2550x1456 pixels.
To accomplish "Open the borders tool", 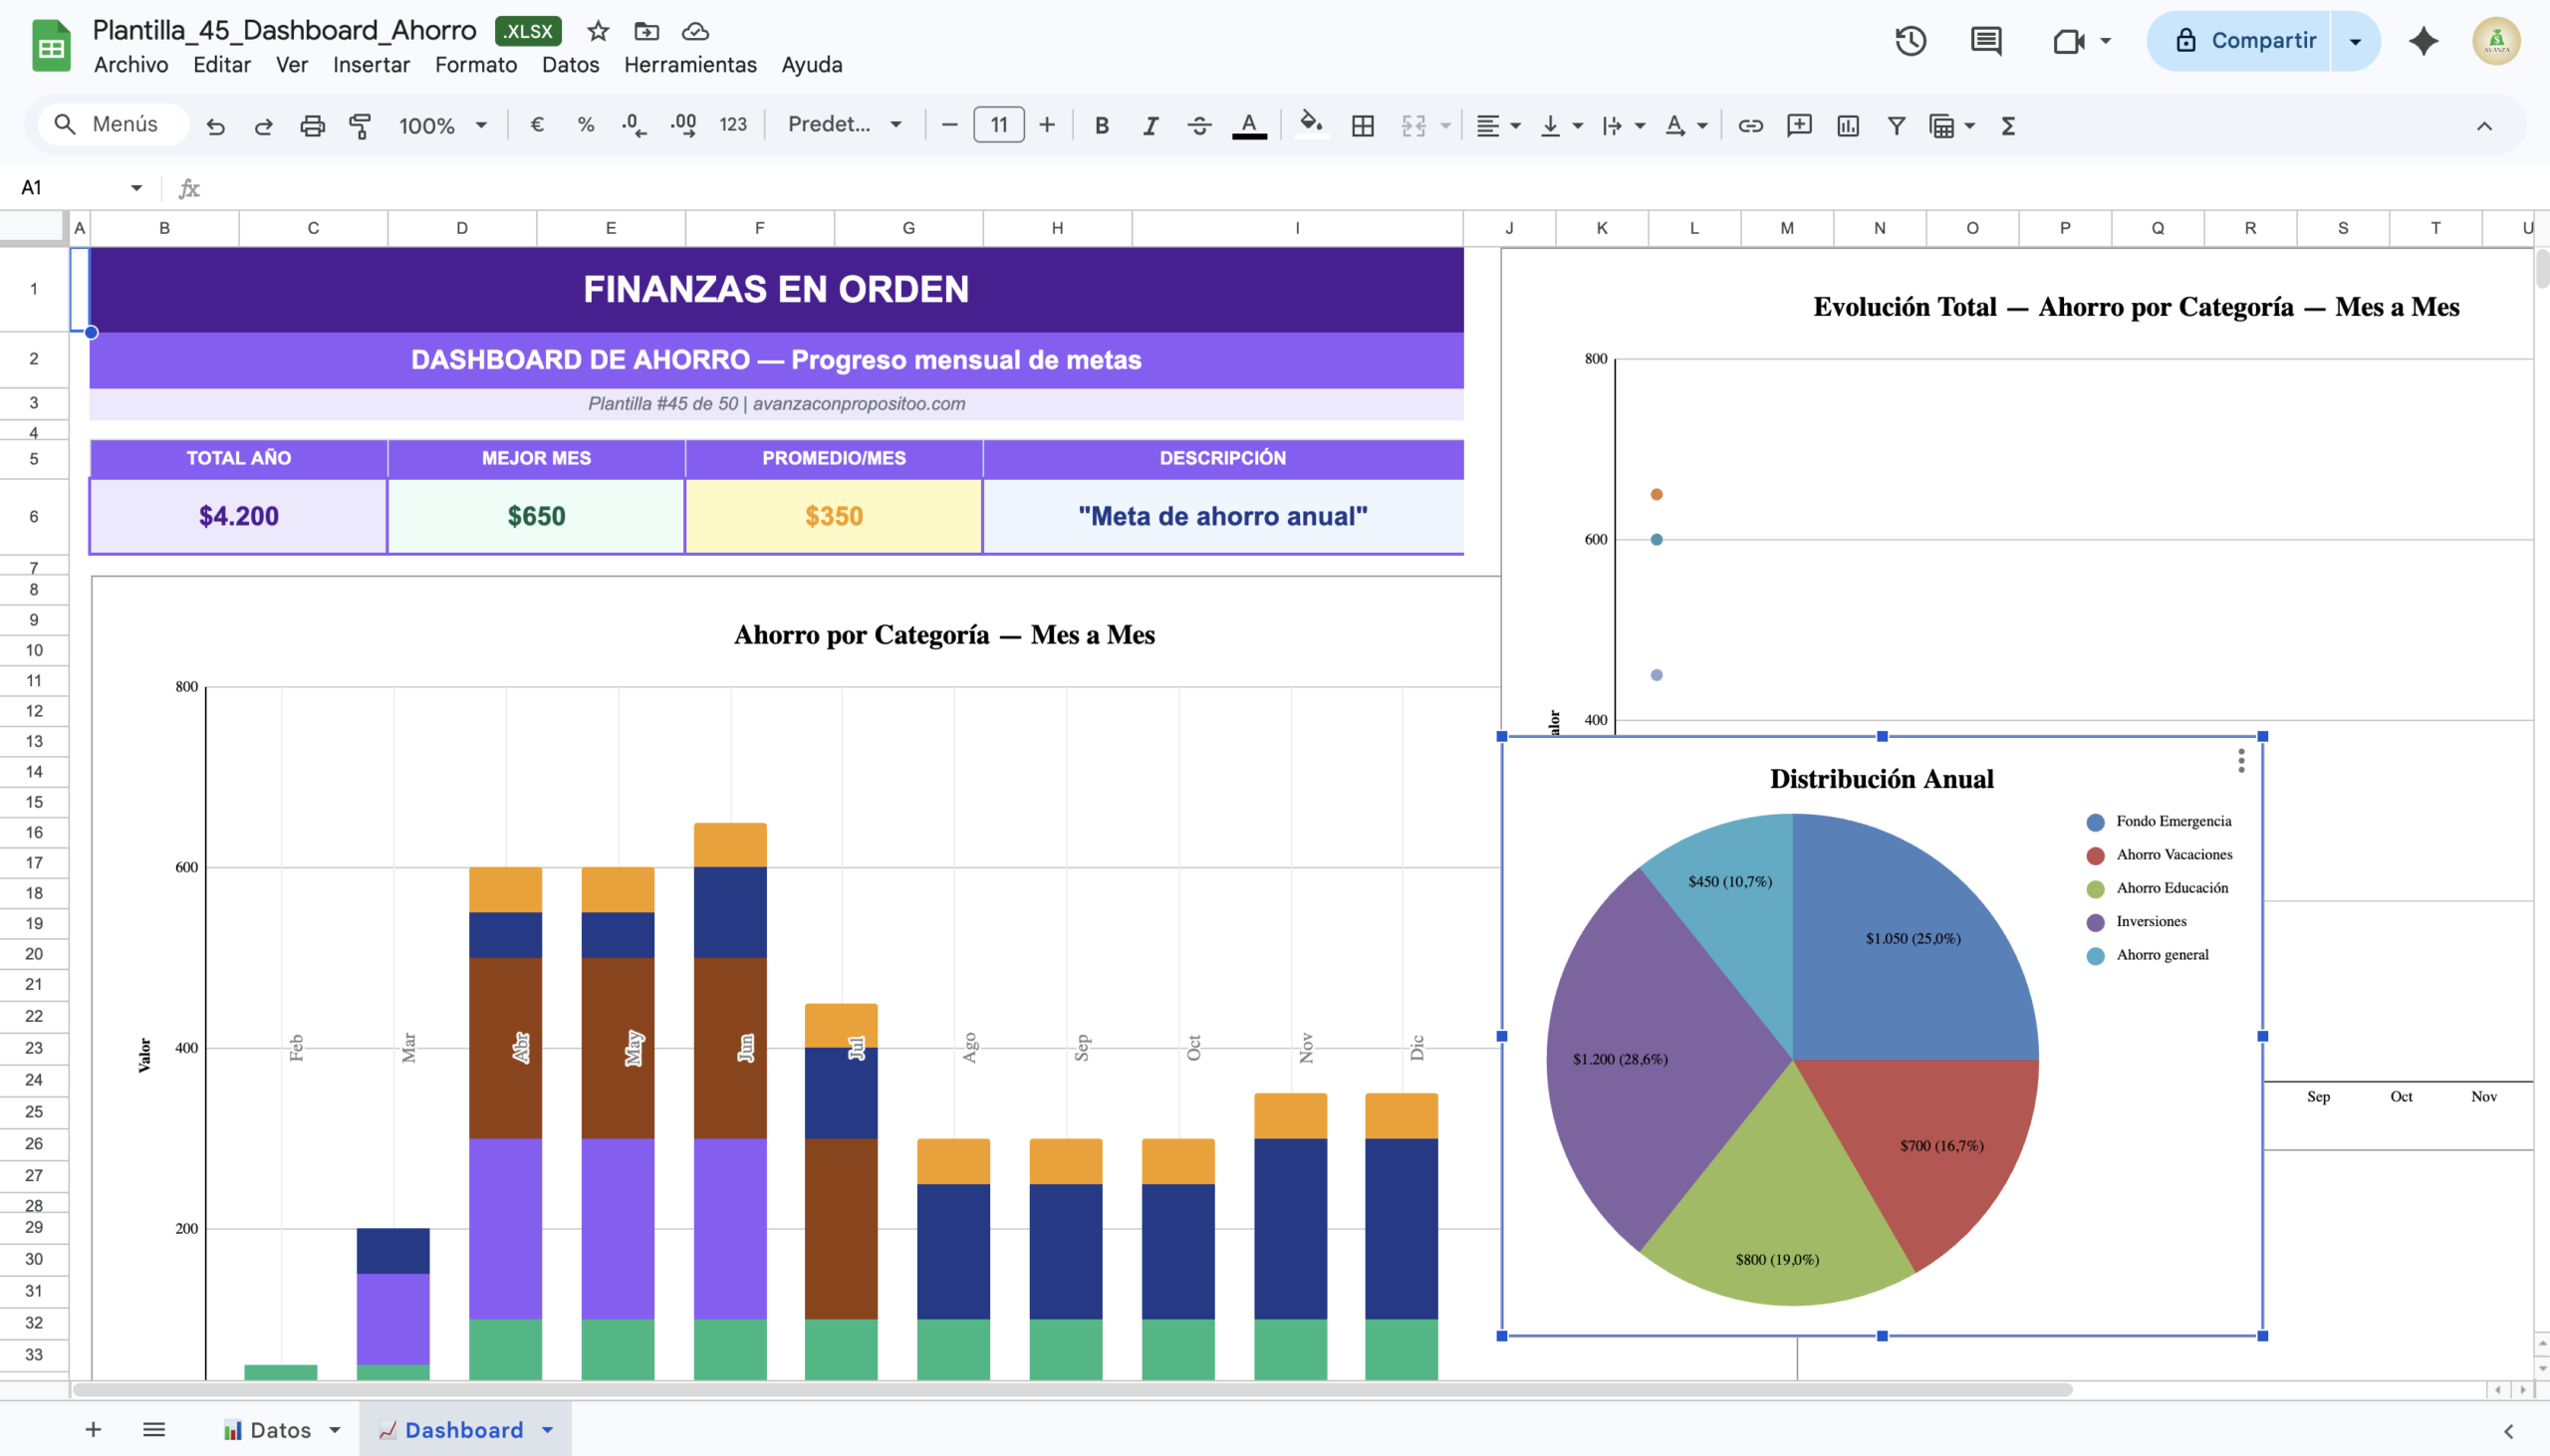I will [1362, 125].
